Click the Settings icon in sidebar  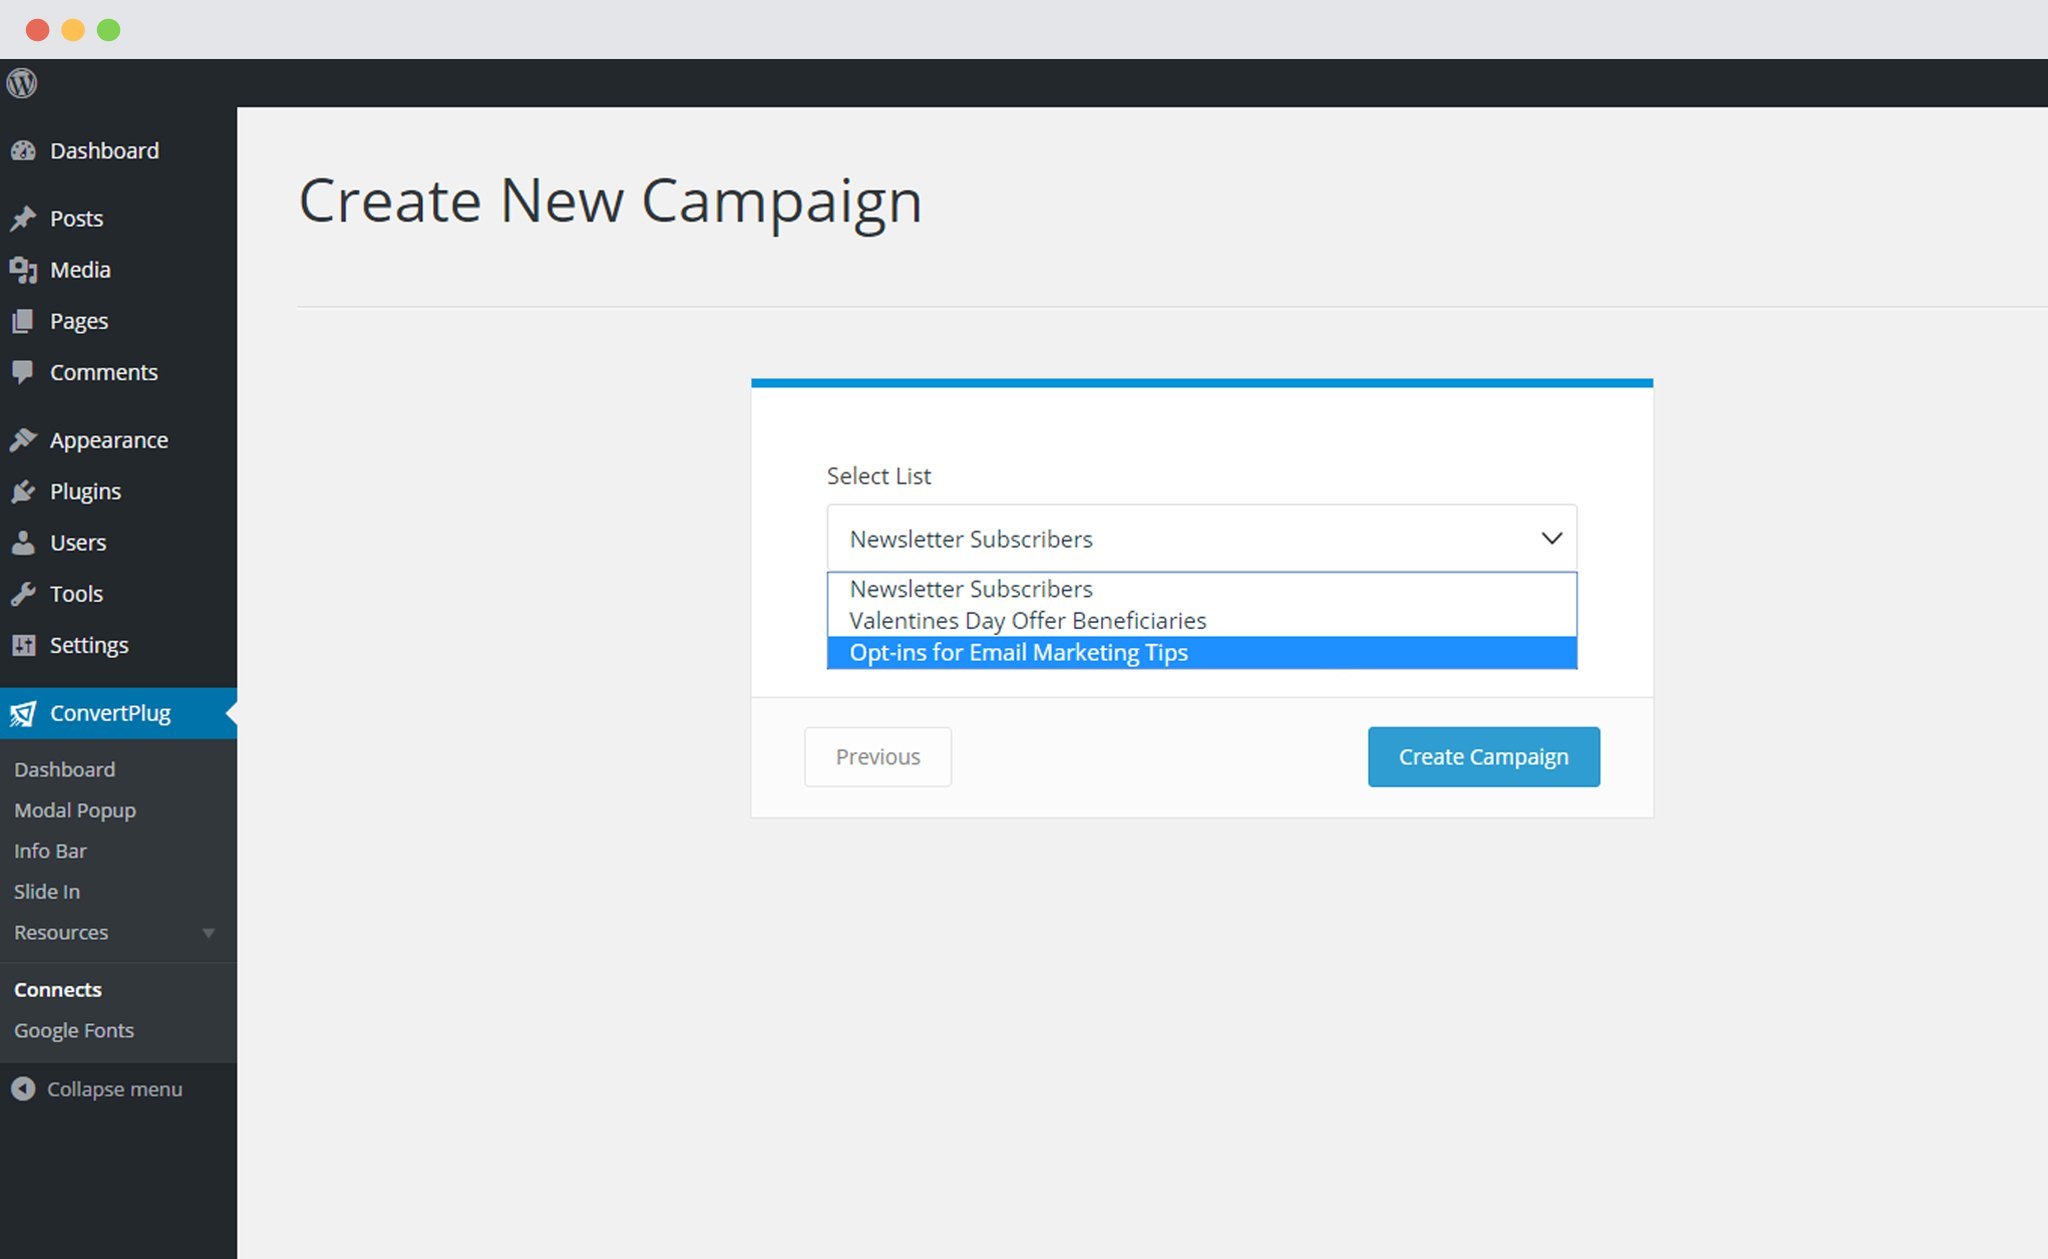23,643
